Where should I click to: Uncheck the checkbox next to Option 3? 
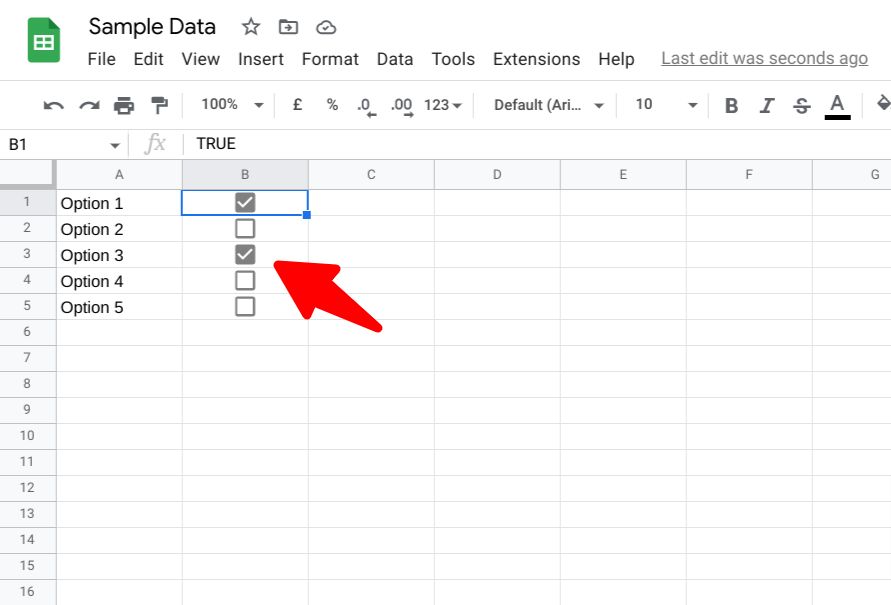245,253
